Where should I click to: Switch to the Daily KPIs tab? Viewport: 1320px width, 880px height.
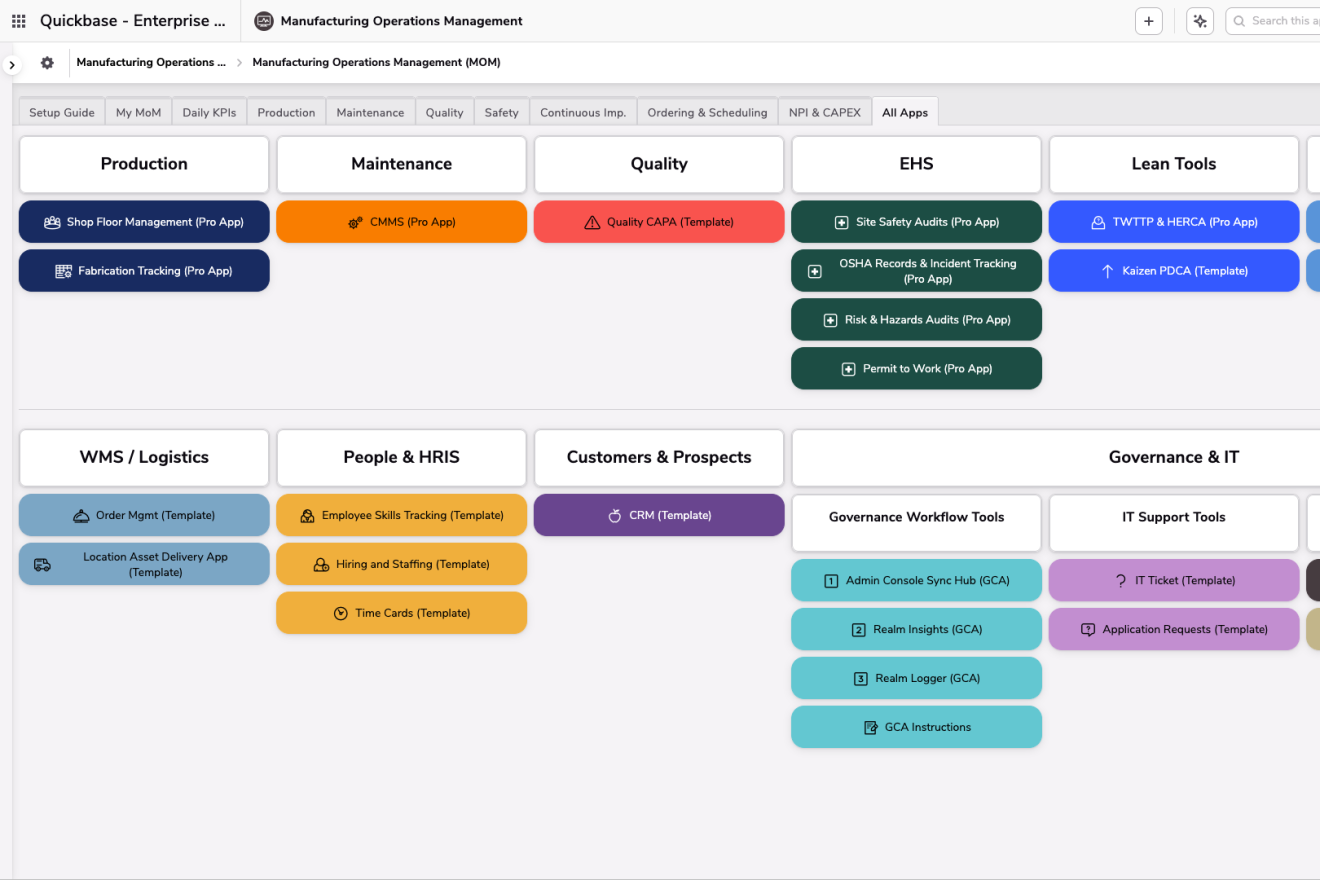(209, 113)
